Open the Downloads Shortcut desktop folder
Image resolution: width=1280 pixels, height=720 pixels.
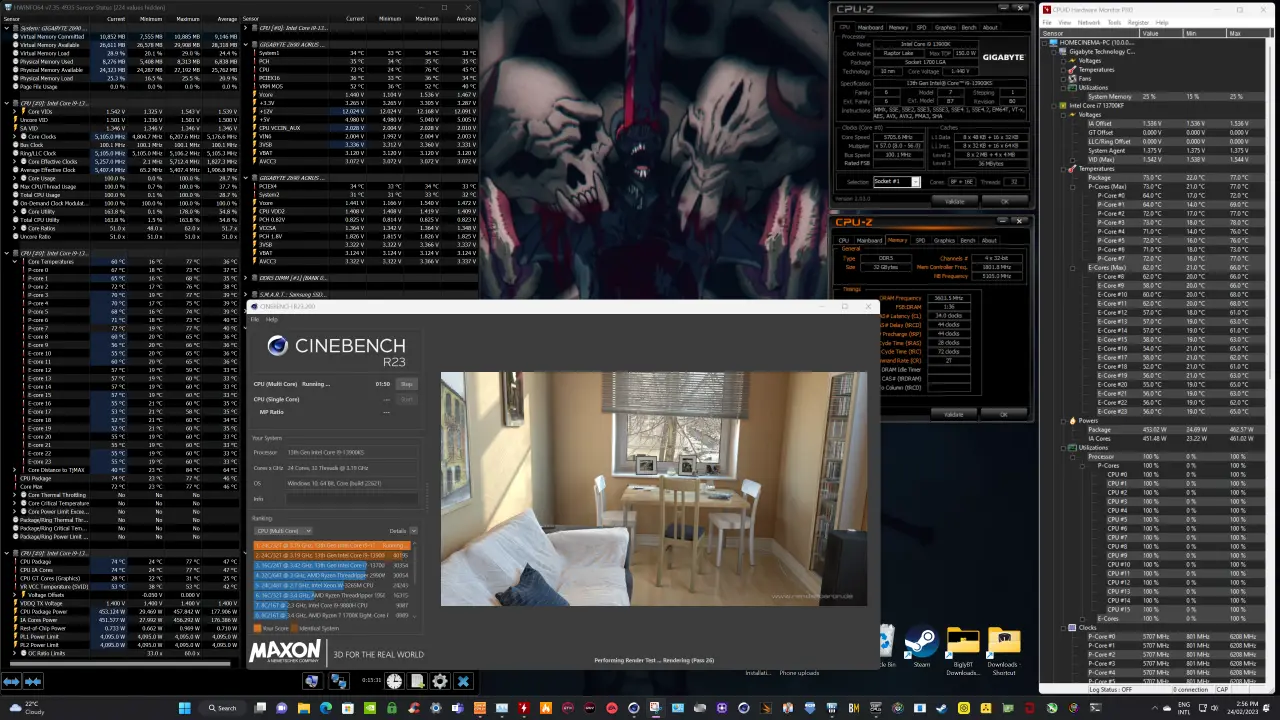point(1003,651)
